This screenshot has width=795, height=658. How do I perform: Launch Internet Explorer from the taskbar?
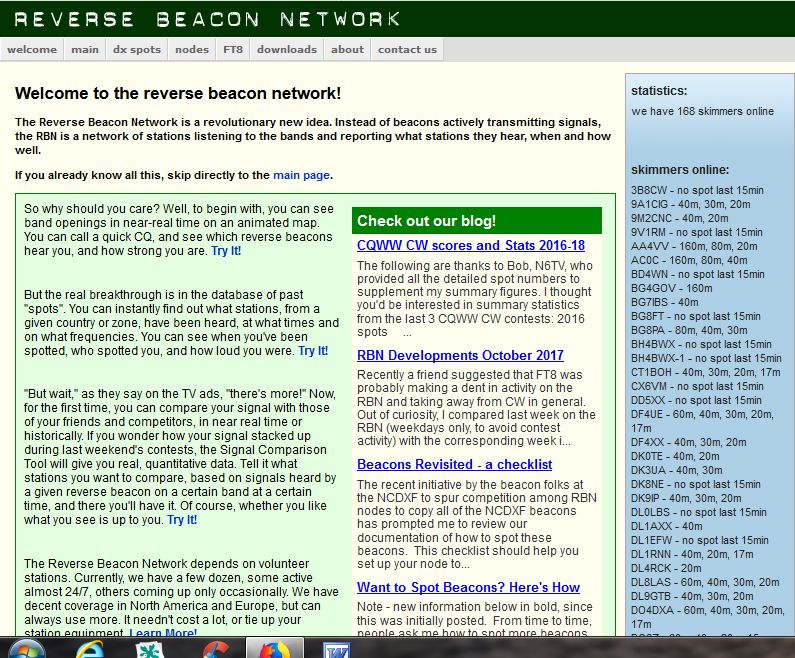click(x=90, y=649)
